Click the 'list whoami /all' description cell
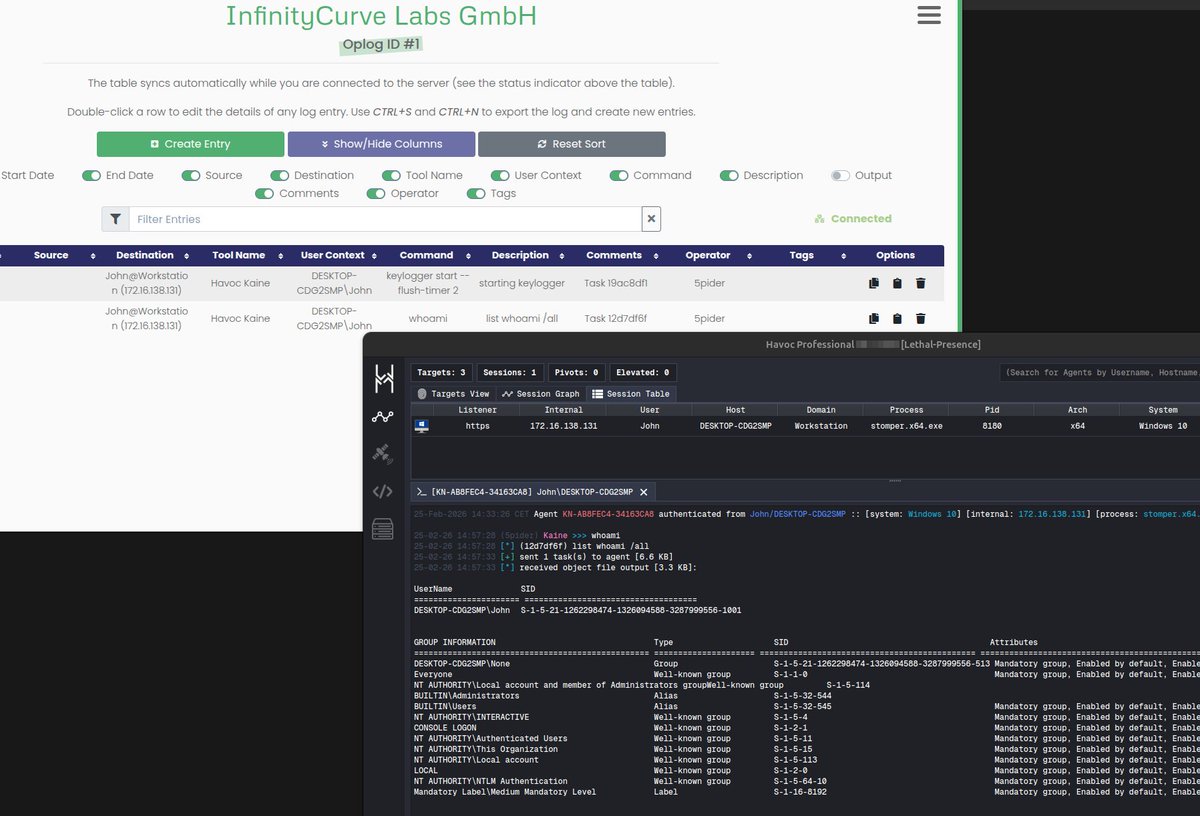This screenshot has height=816, width=1200. point(521,318)
